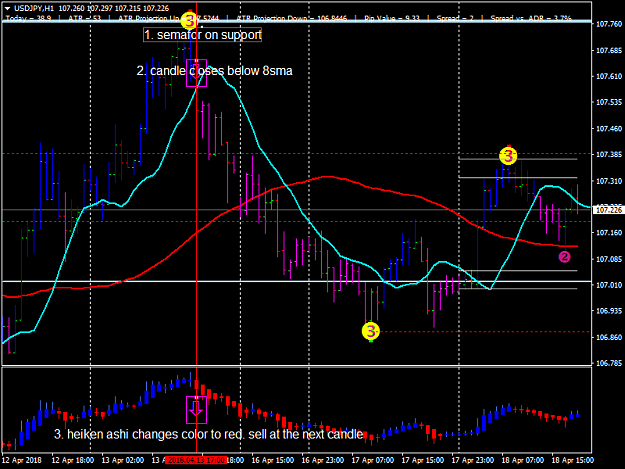Click the '17 Apr 07:00' time axis label
This screenshot has width=625, height=469.
[373, 460]
